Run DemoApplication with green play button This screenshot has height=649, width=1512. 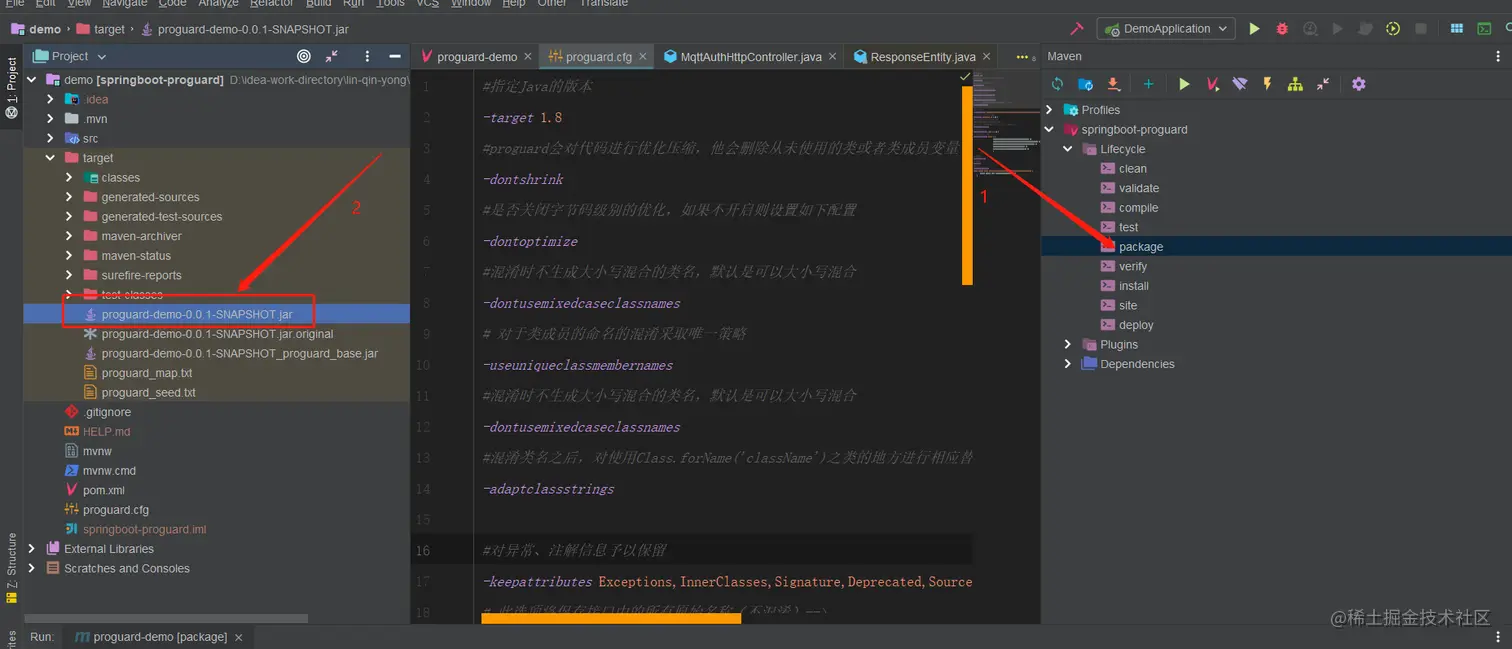[x=1254, y=29]
